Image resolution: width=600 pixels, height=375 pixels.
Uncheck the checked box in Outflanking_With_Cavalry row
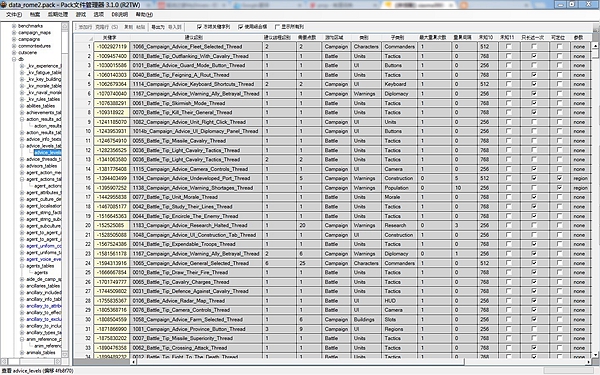tap(534, 56)
